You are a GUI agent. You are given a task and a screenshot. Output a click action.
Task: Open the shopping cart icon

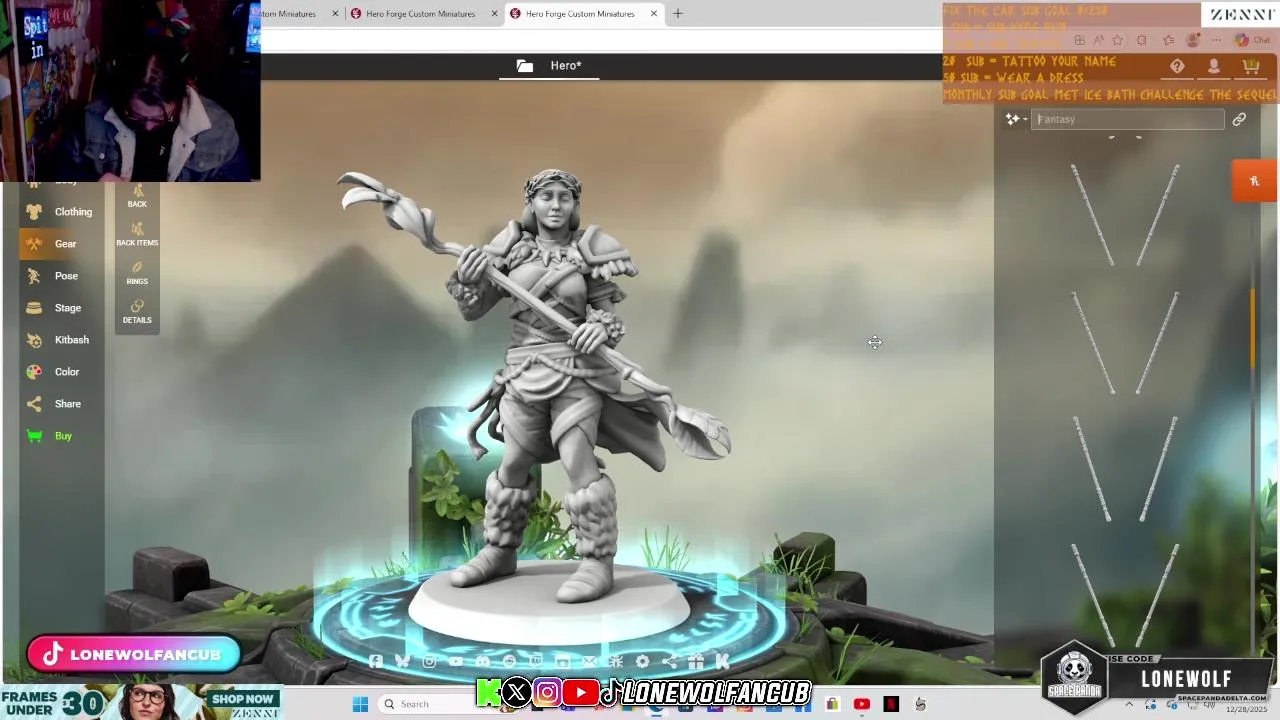click(1251, 66)
